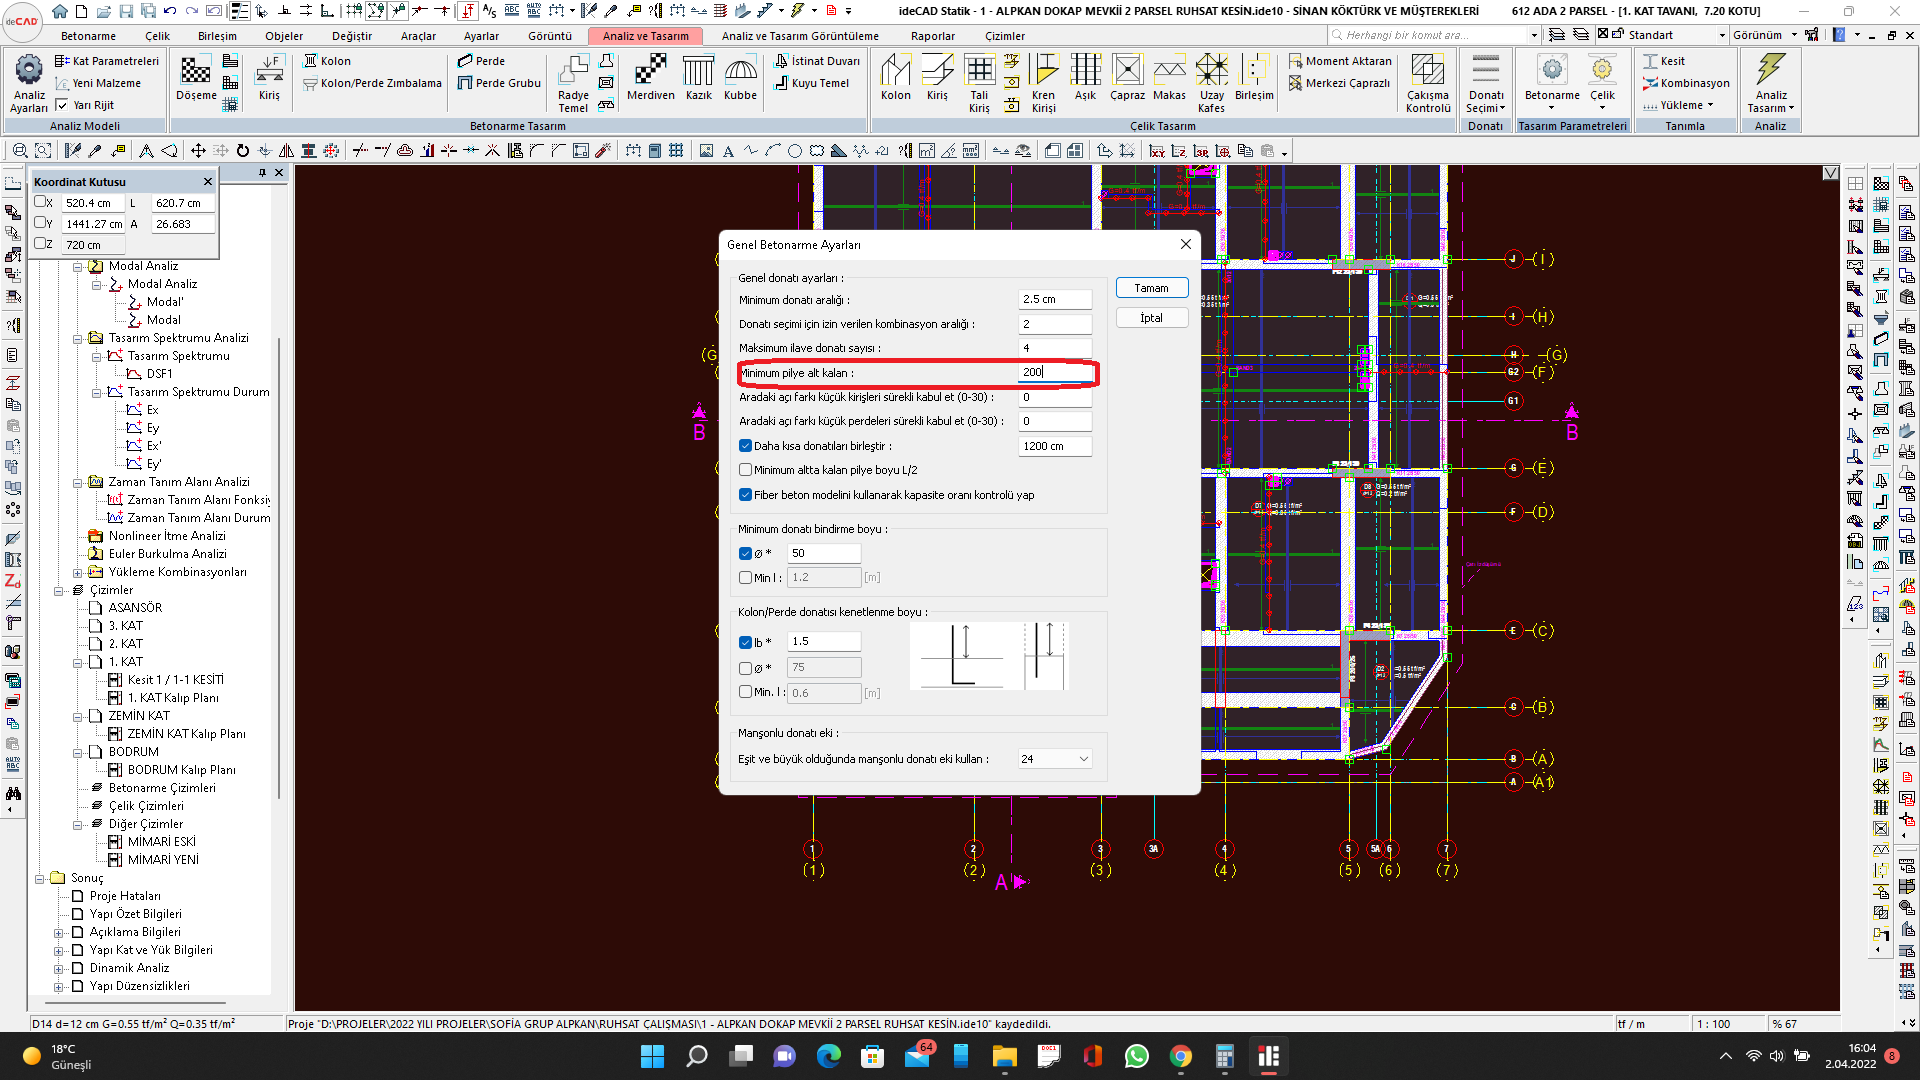Select the Tali Kiriş tool
This screenshot has height=1080, width=1920.
[x=979, y=83]
